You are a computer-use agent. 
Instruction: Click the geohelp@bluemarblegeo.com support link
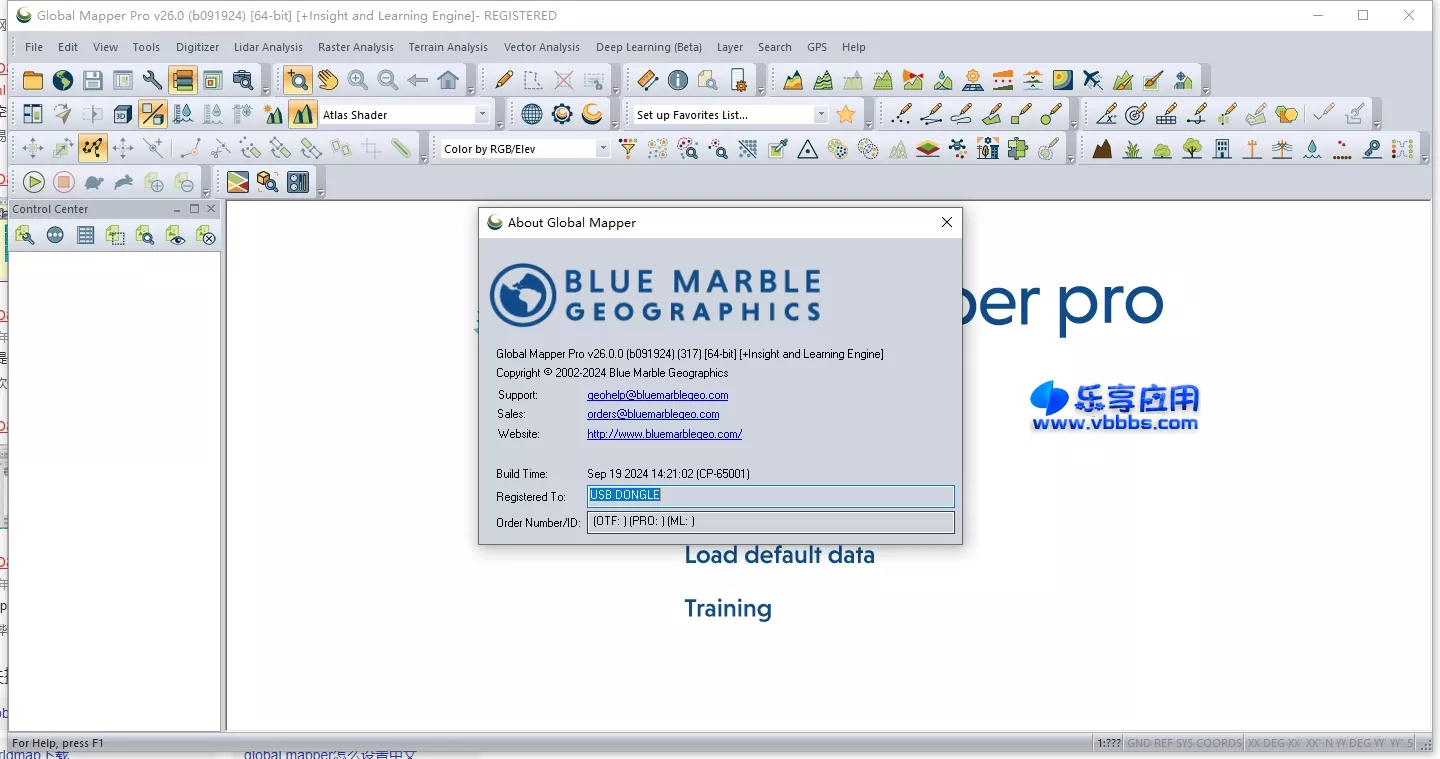657,395
